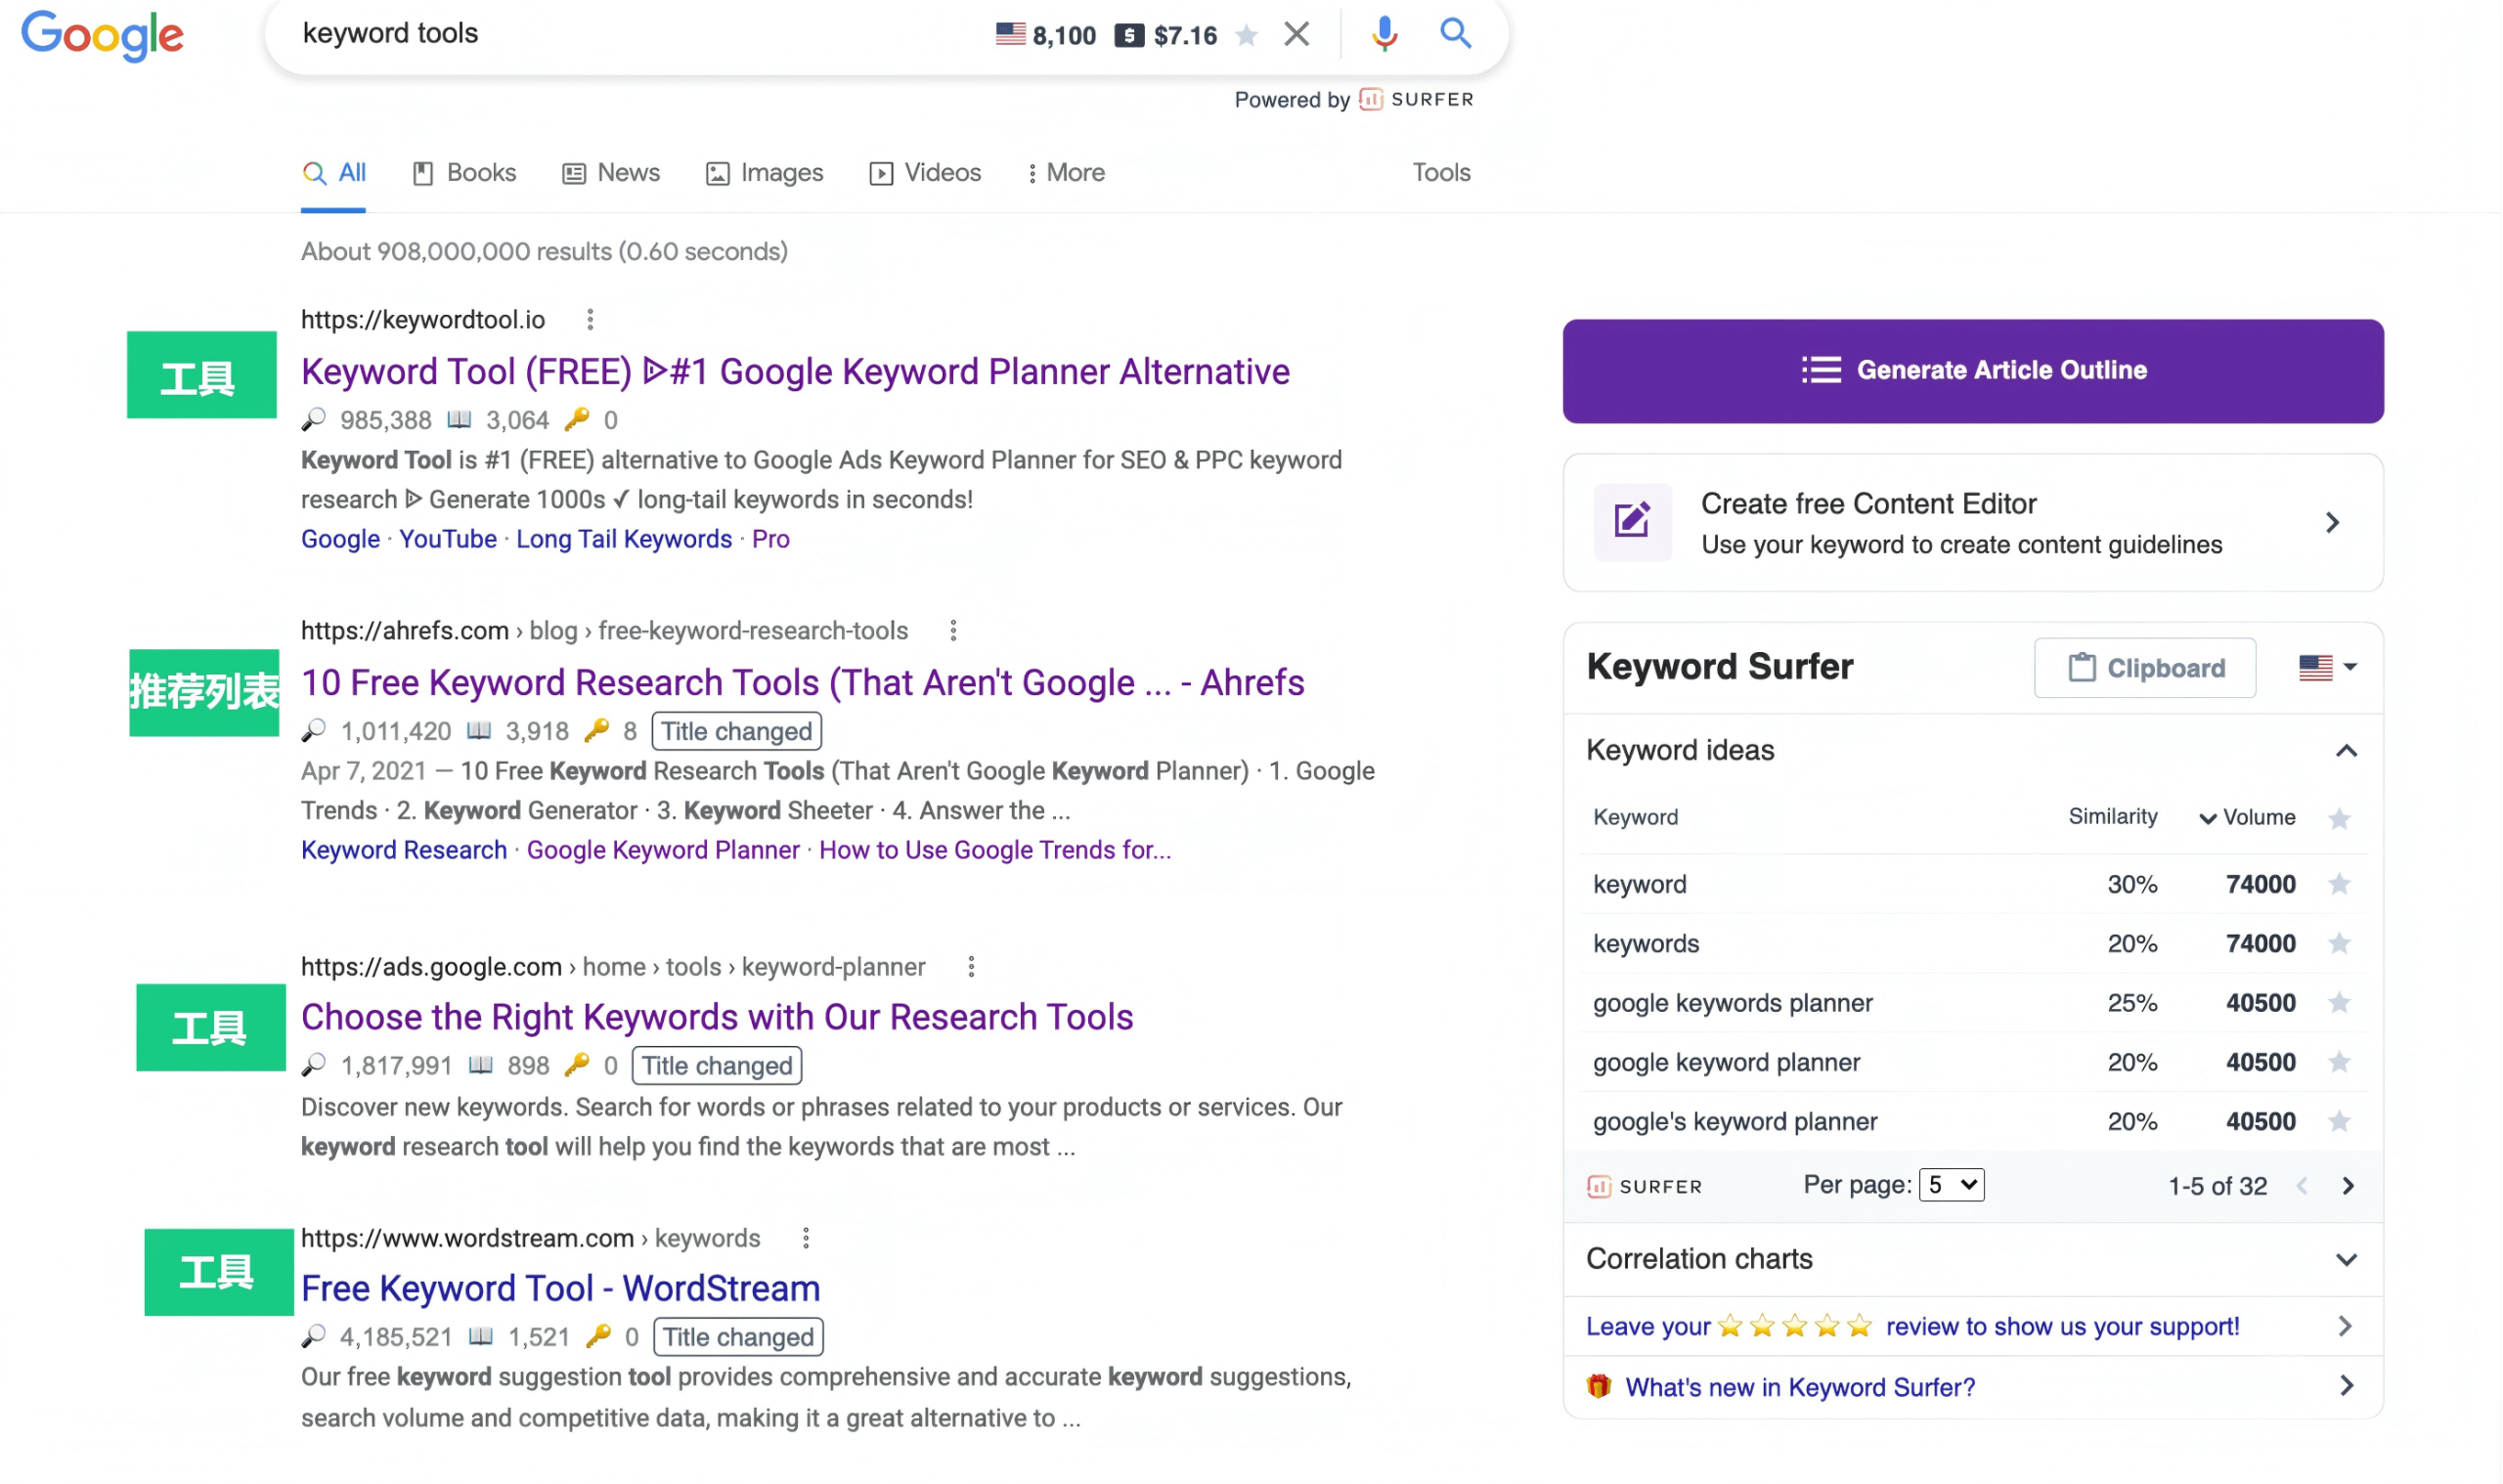
Task: Star the 'keyword' row
Action: point(2338,884)
